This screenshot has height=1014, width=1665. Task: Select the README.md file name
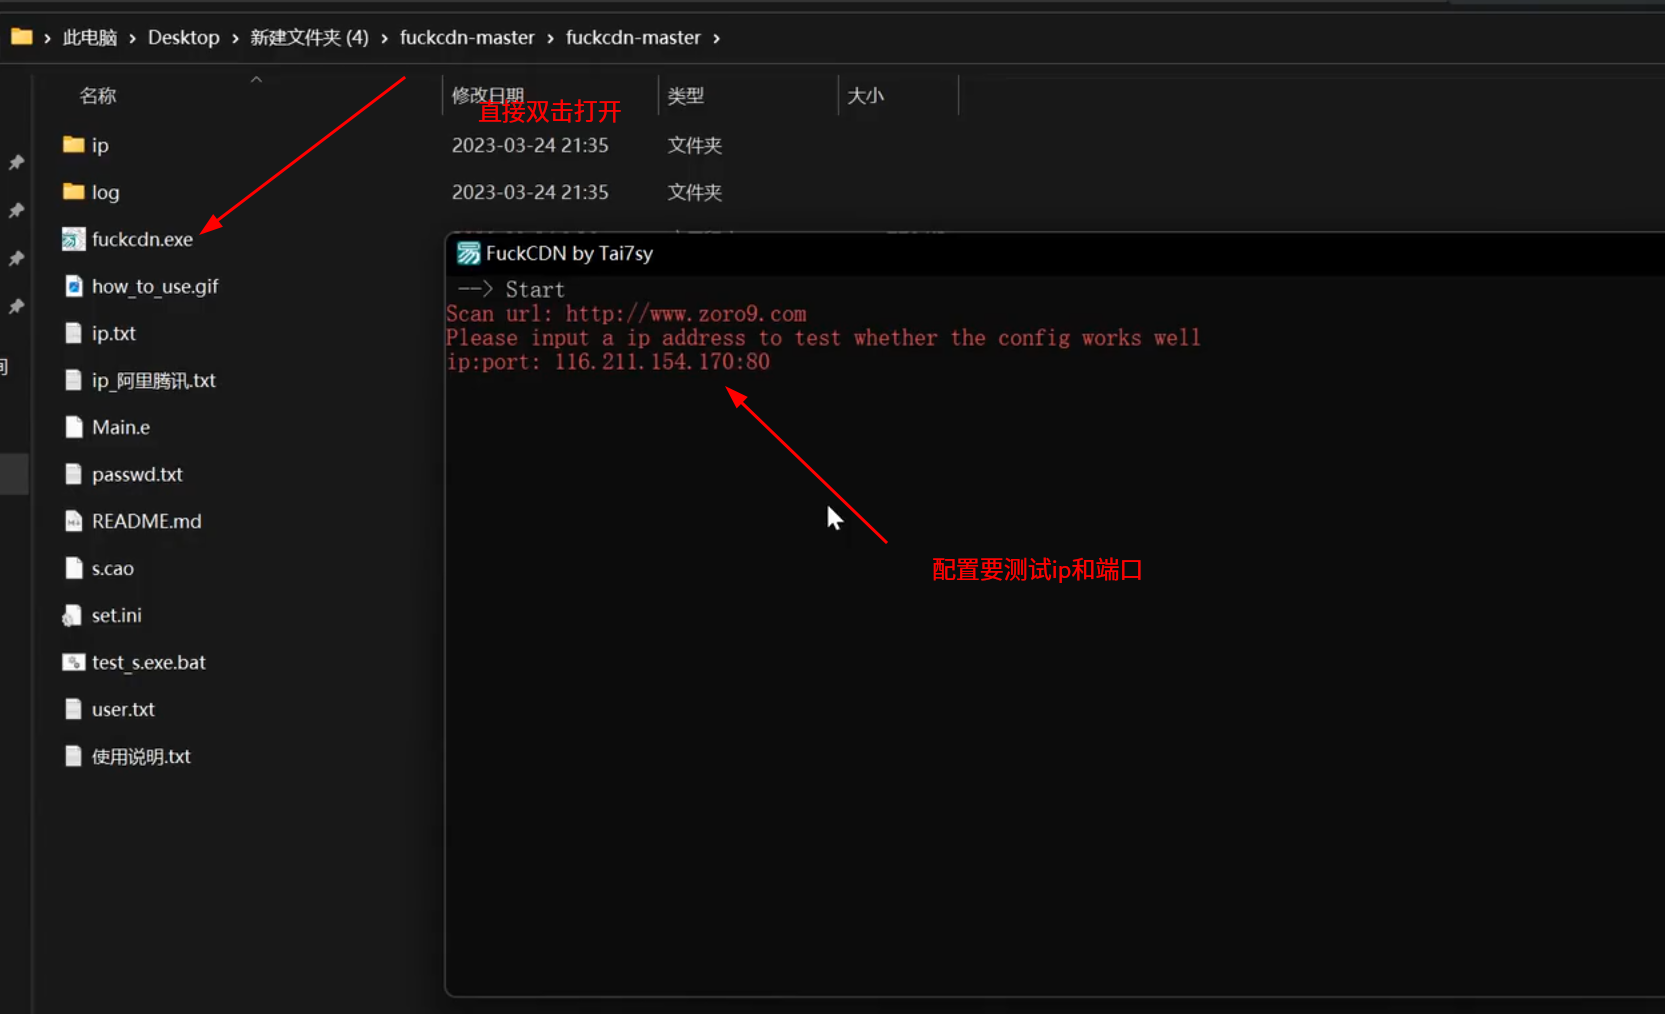coord(147,521)
